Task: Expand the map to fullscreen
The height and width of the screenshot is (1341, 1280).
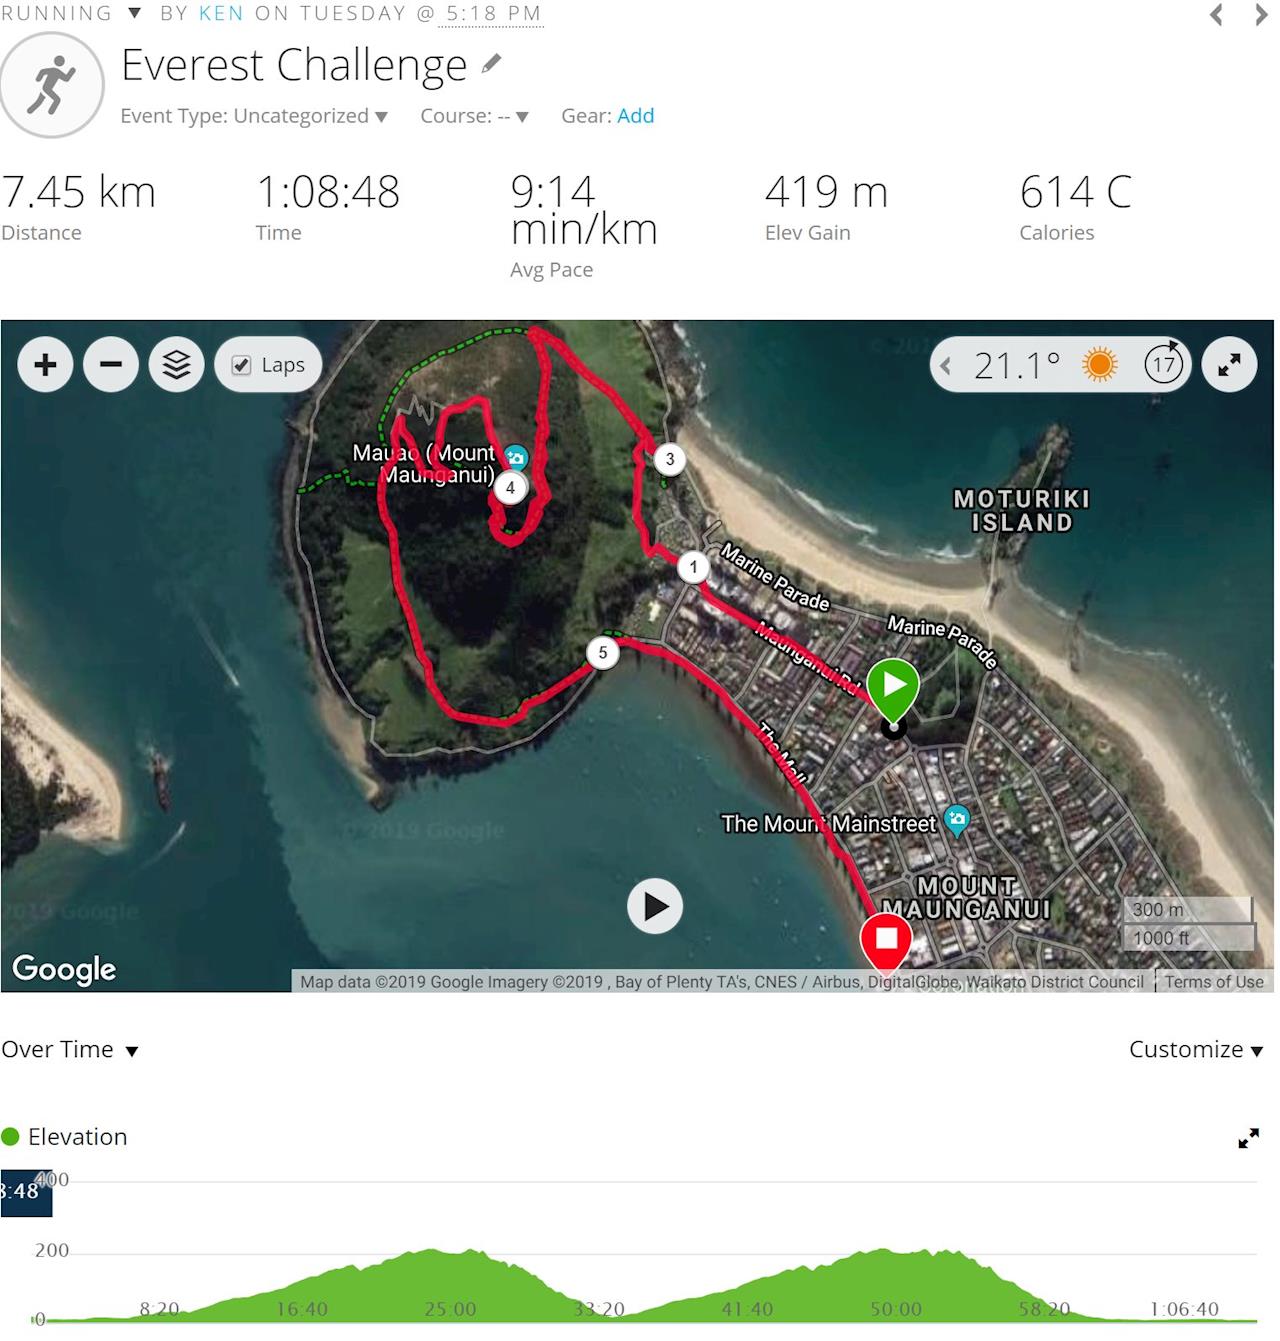Action: 1229,365
